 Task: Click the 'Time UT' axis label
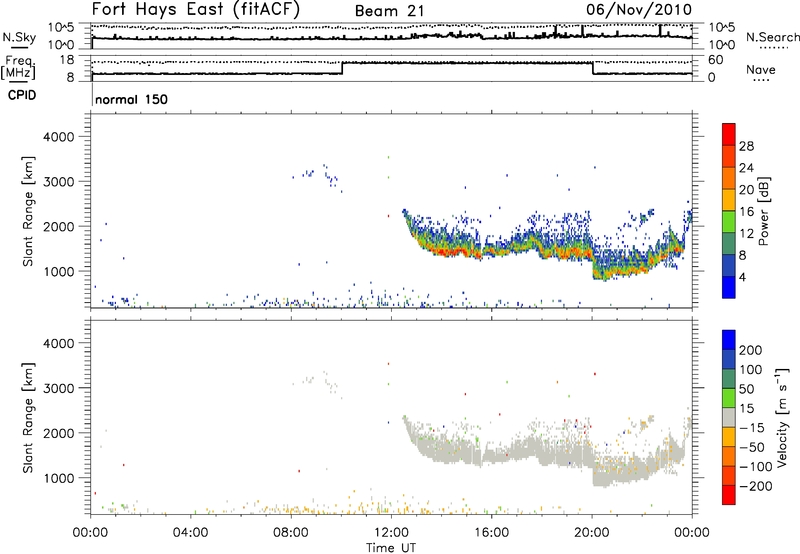[391, 548]
